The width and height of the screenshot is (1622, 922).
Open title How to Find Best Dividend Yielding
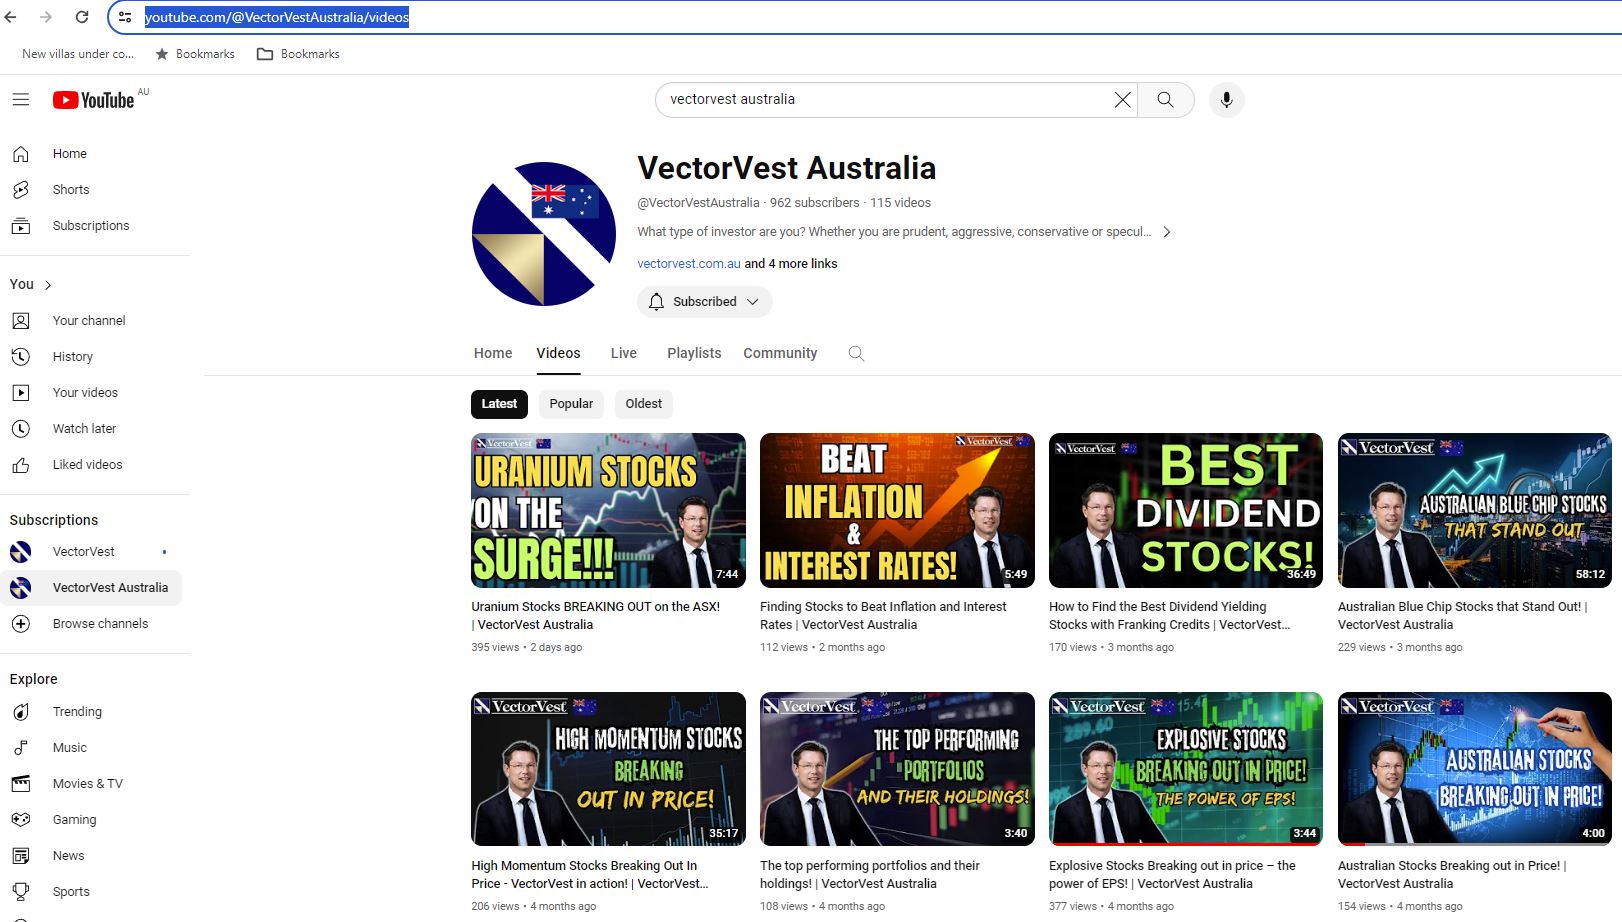pyautogui.click(x=1170, y=616)
